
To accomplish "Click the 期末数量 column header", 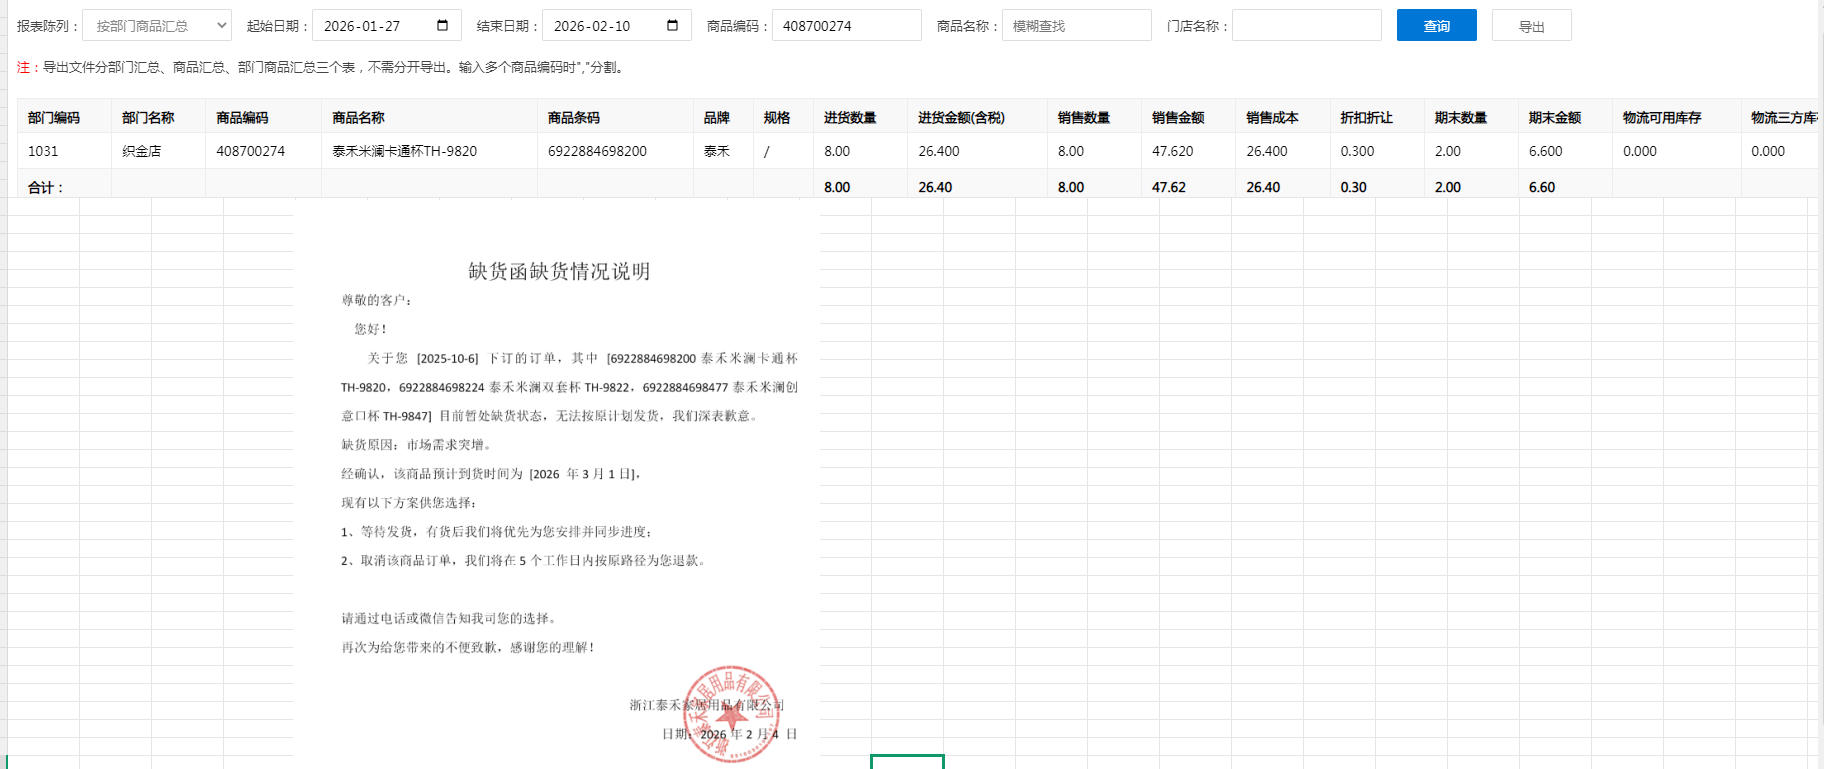I will (x=1460, y=117).
